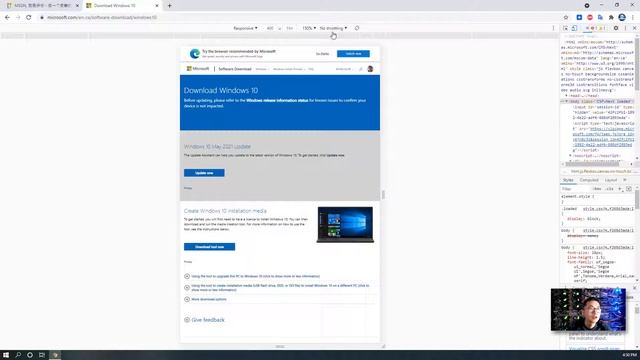Open the Software Download header link
Viewport: 640px width, 360px height.
(x=235, y=69)
